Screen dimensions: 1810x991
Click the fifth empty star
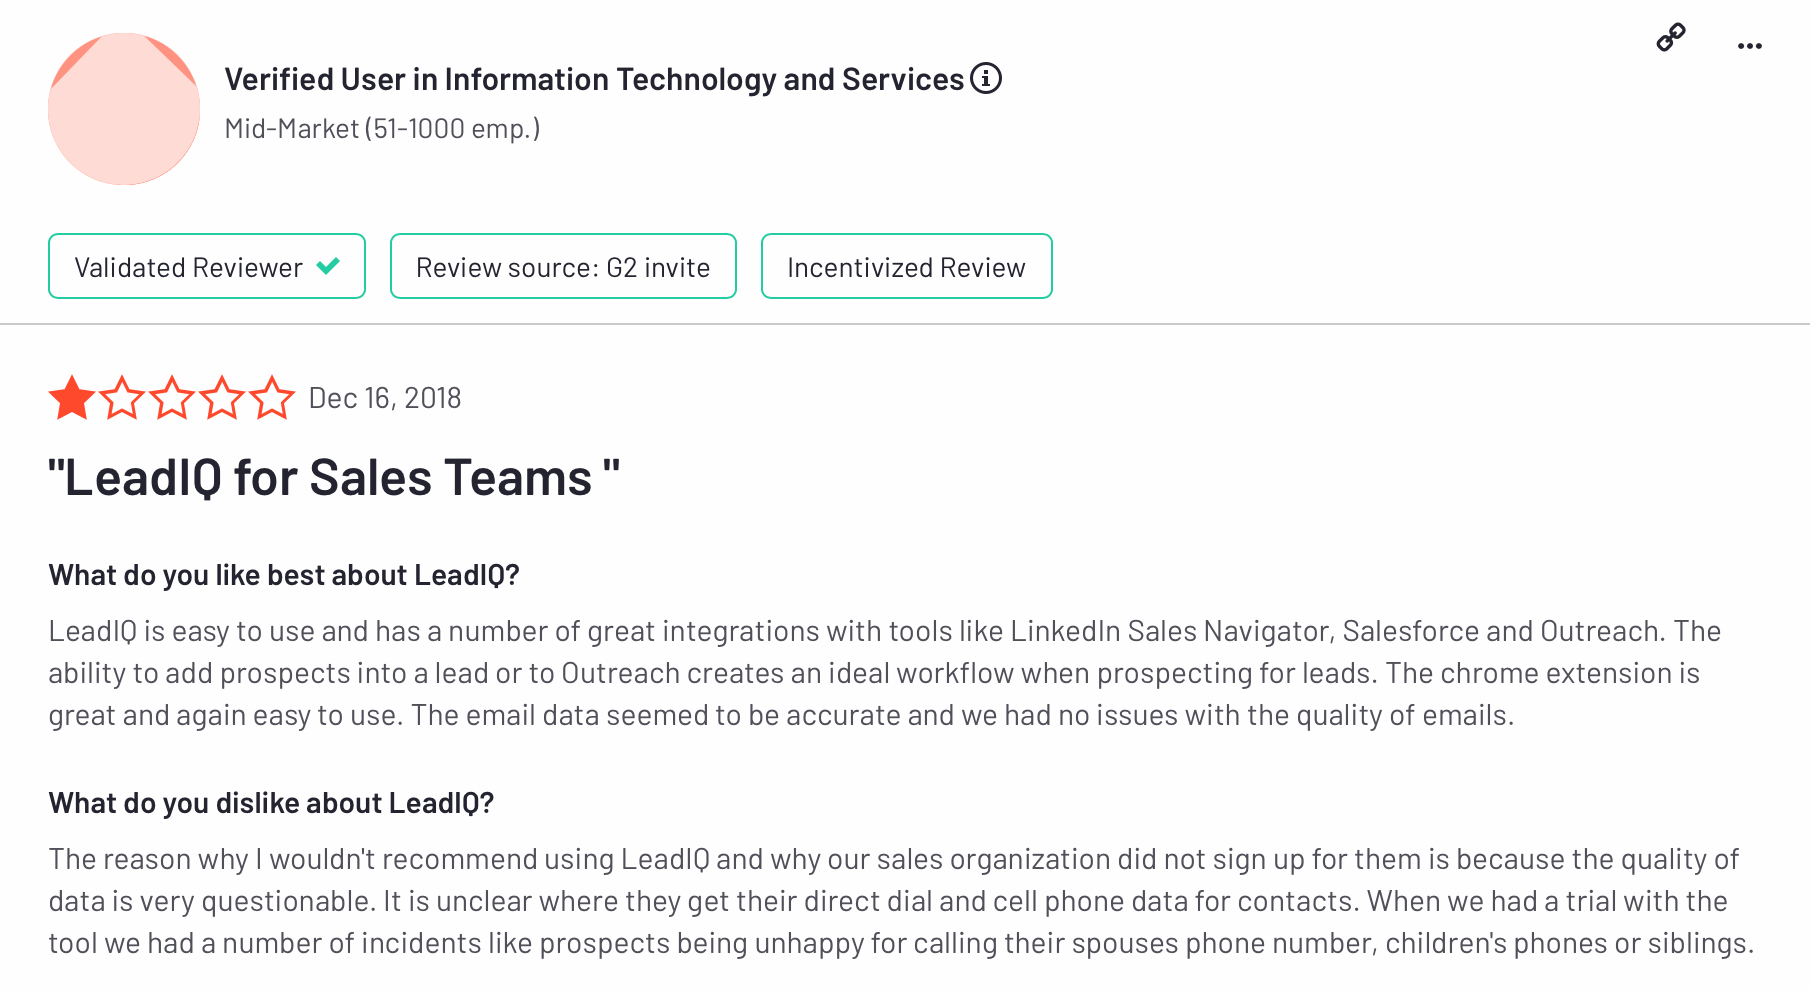point(272,398)
